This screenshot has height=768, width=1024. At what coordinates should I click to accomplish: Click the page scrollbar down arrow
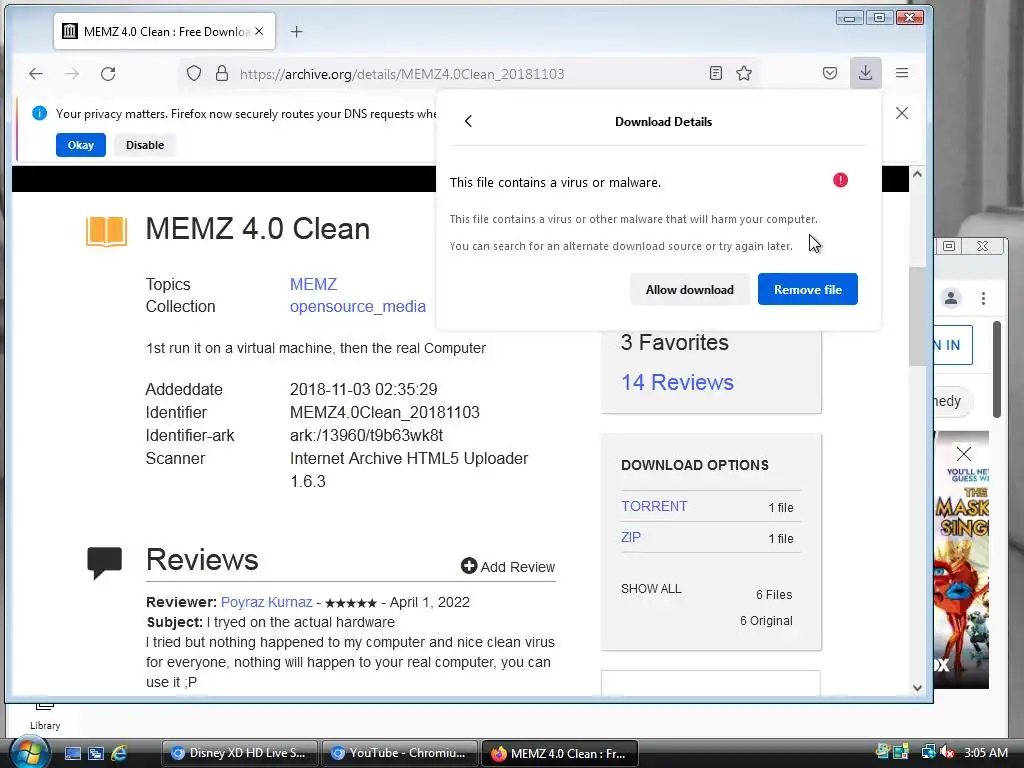[x=918, y=688]
